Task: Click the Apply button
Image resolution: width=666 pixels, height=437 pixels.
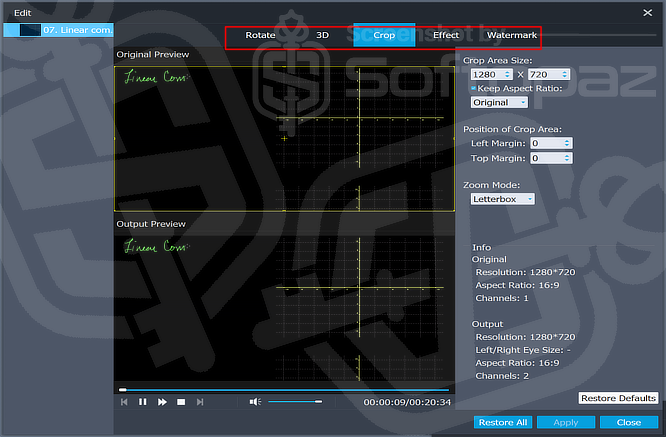Action: tap(566, 423)
